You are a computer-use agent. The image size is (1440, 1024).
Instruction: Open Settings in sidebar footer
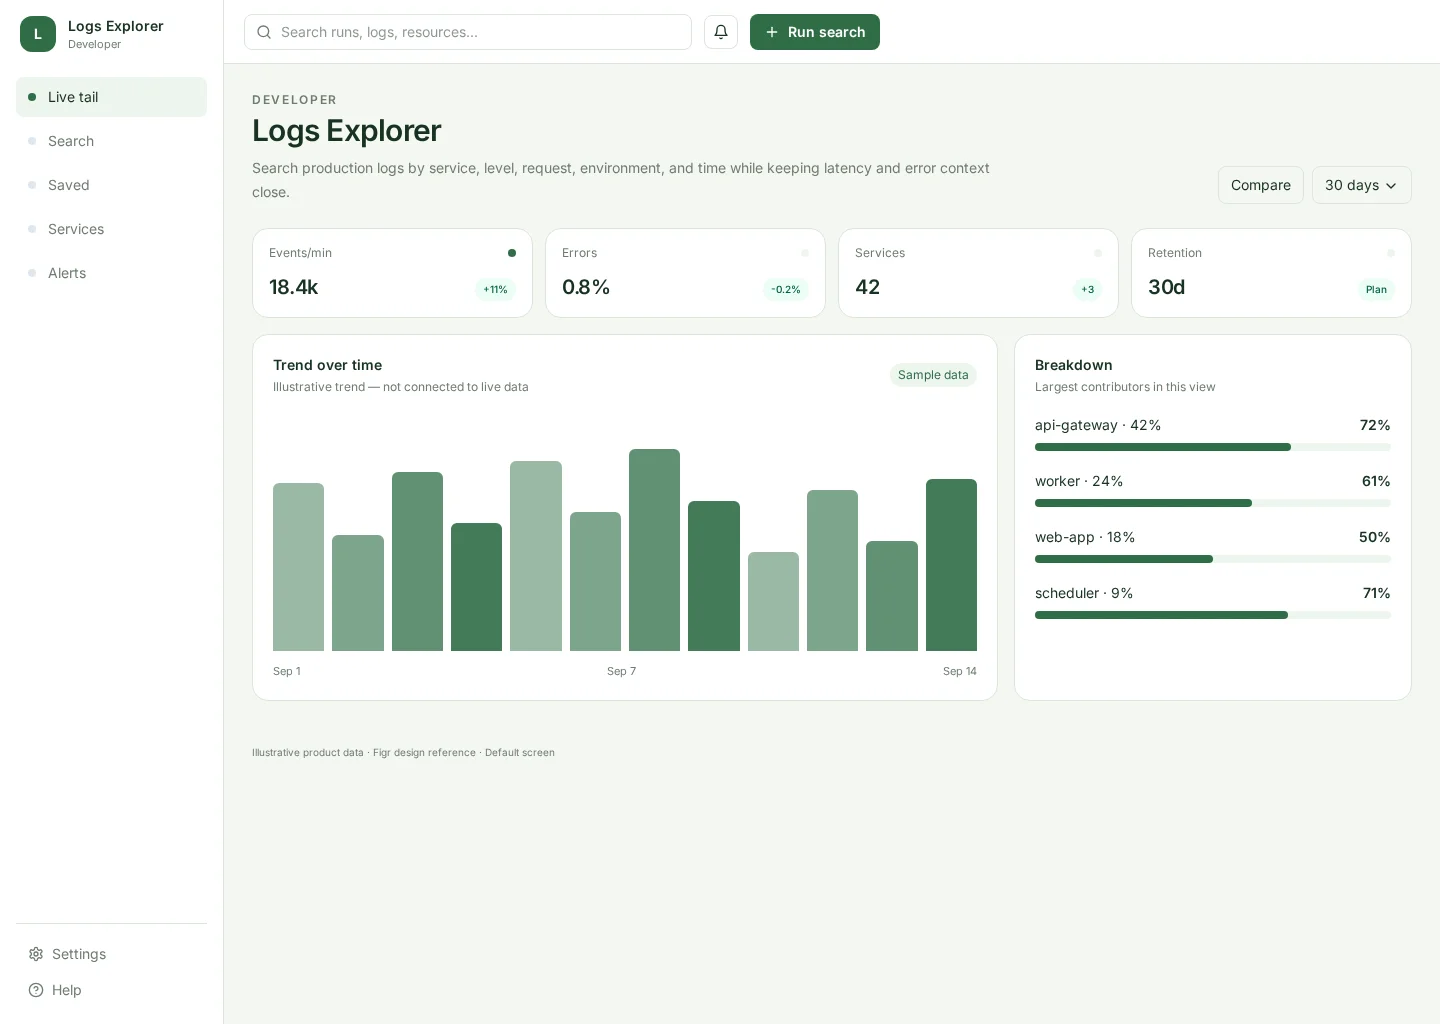click(111, 954)
